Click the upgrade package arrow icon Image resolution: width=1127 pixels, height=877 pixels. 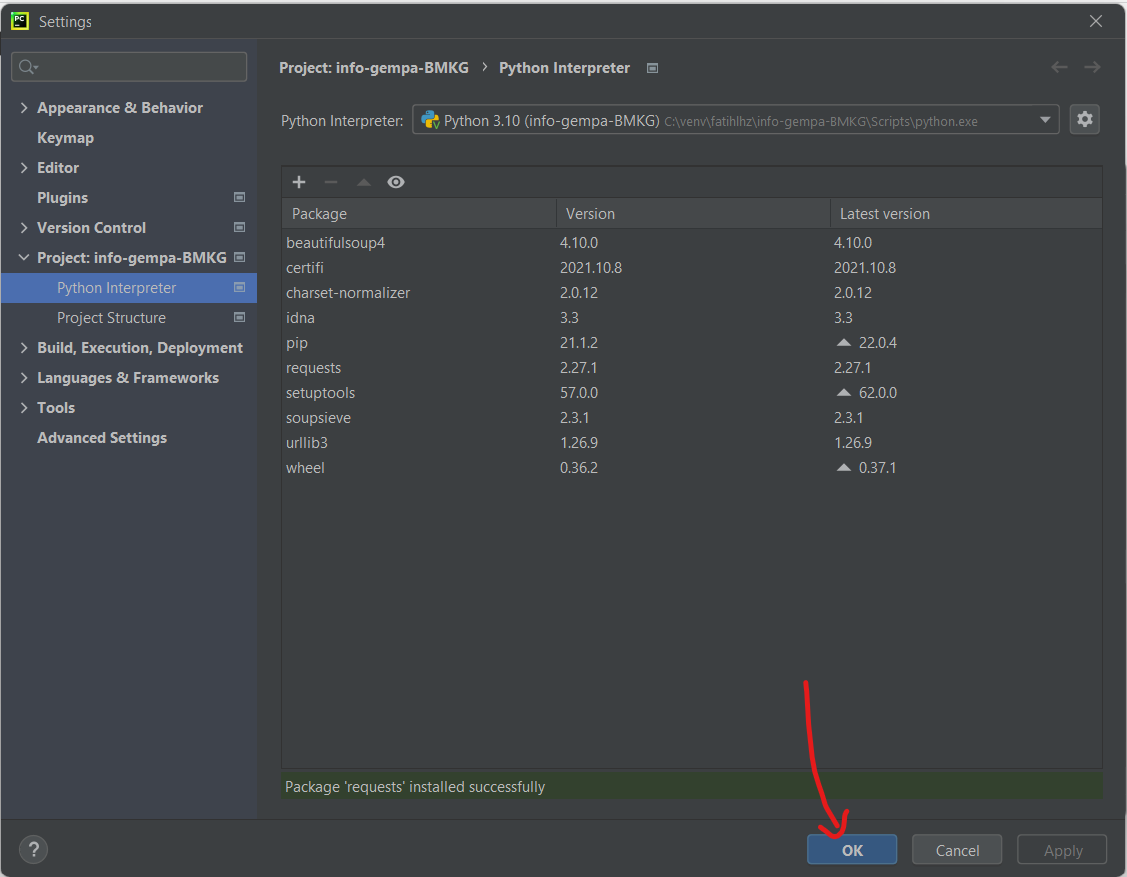[363, 182]
